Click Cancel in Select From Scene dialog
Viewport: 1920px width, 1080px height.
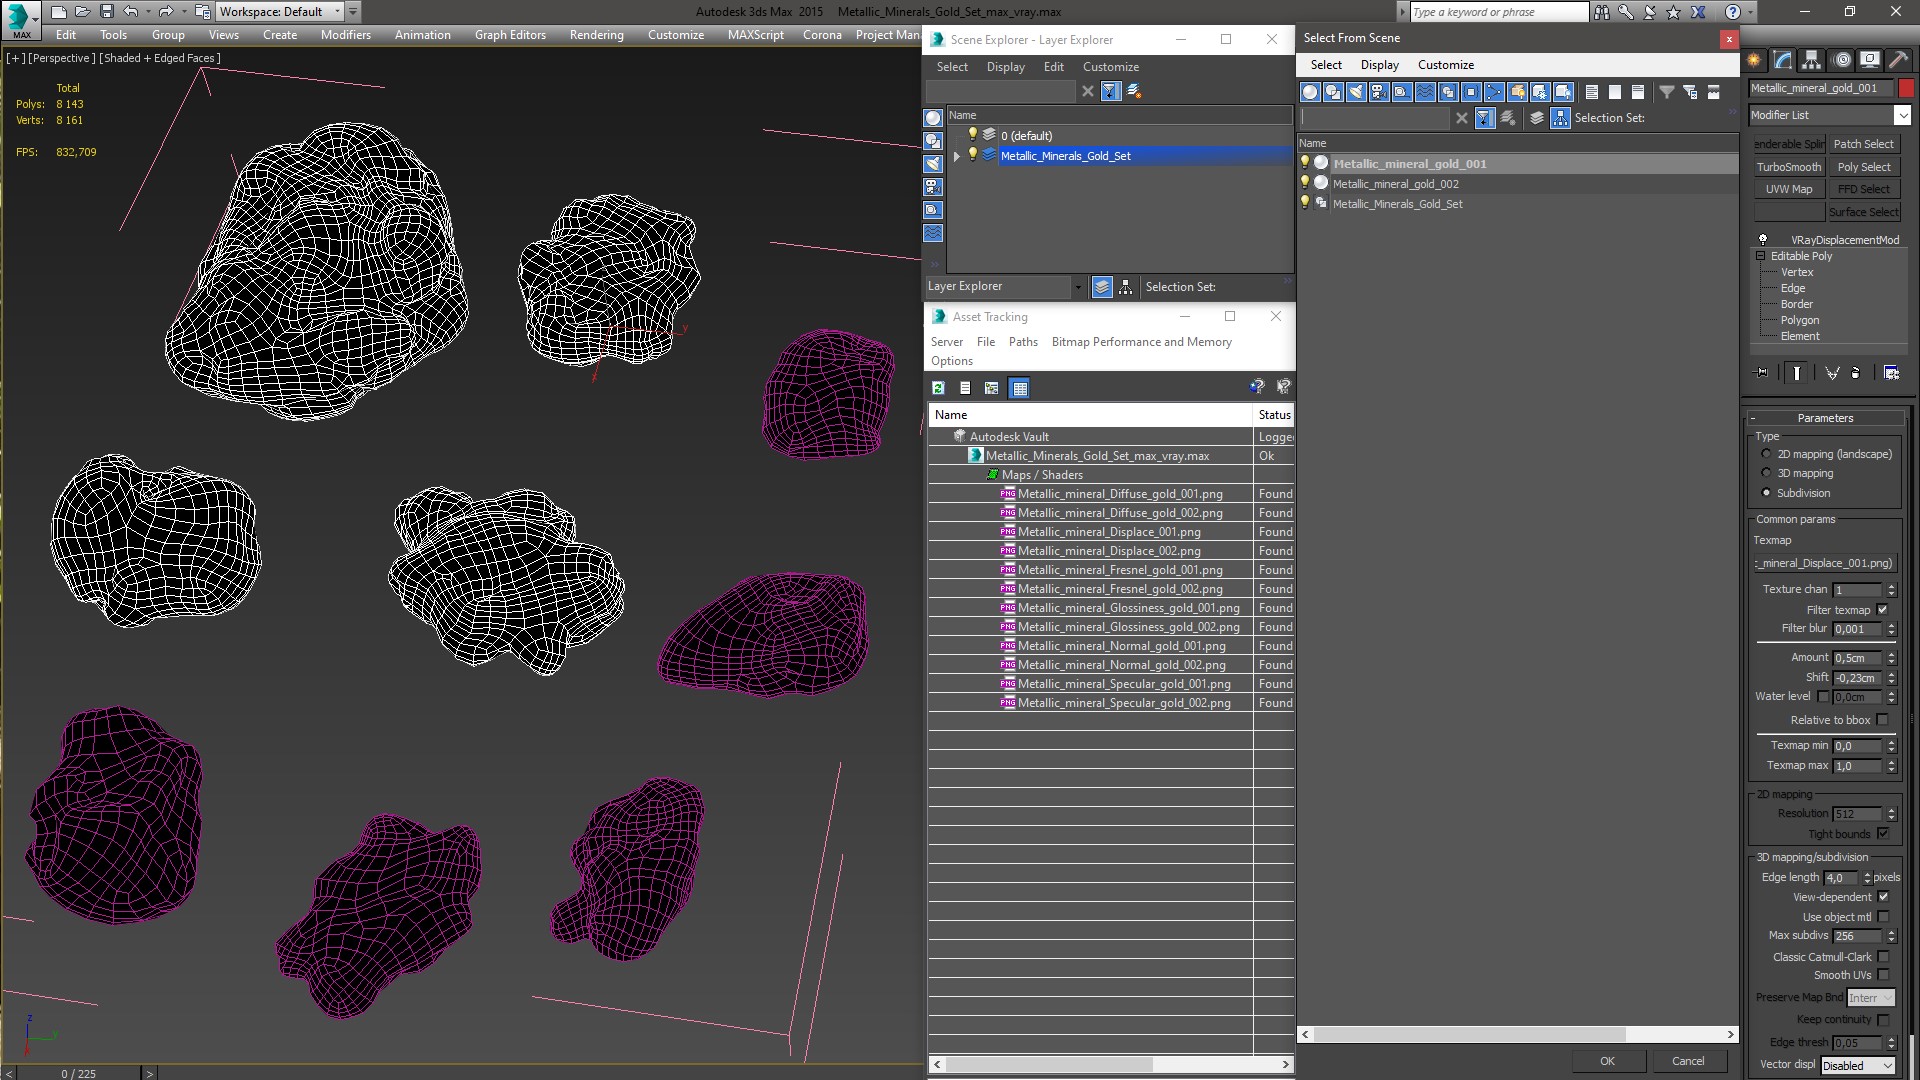[1688, 1061]
